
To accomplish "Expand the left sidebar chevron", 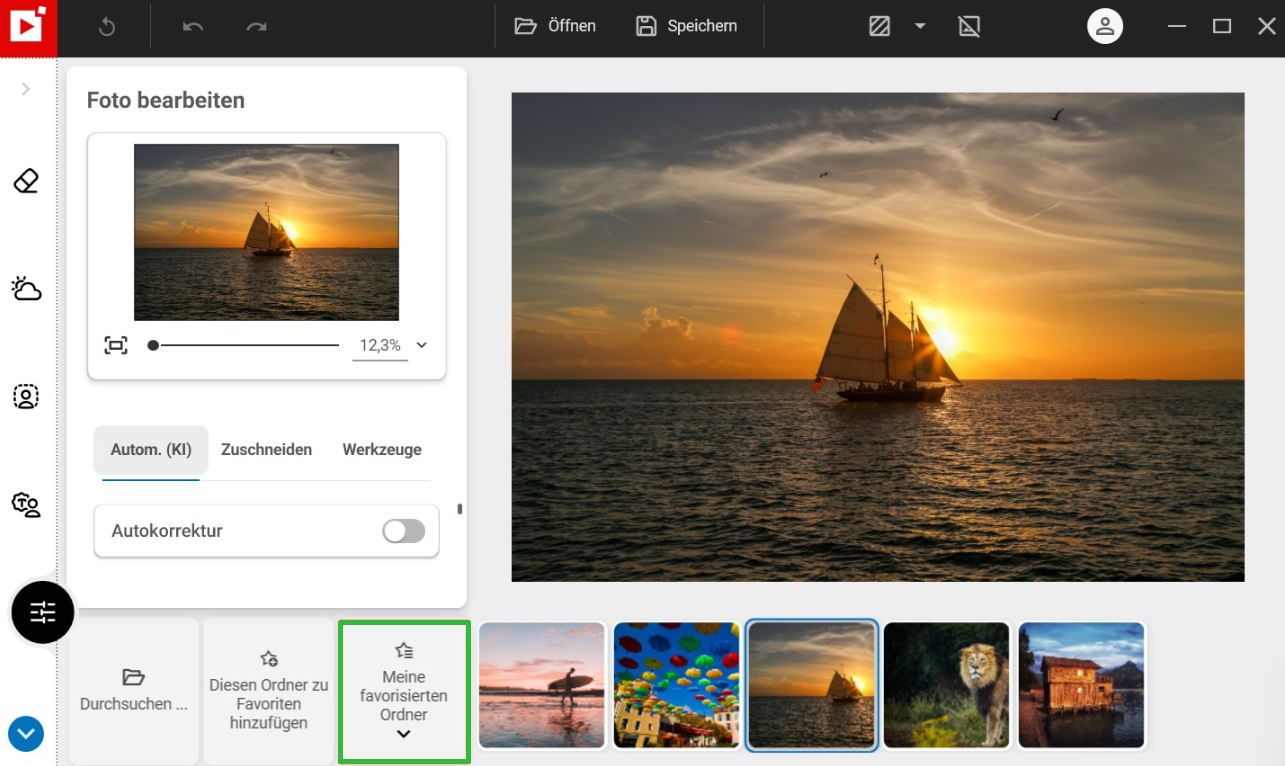I will [26, 89].
